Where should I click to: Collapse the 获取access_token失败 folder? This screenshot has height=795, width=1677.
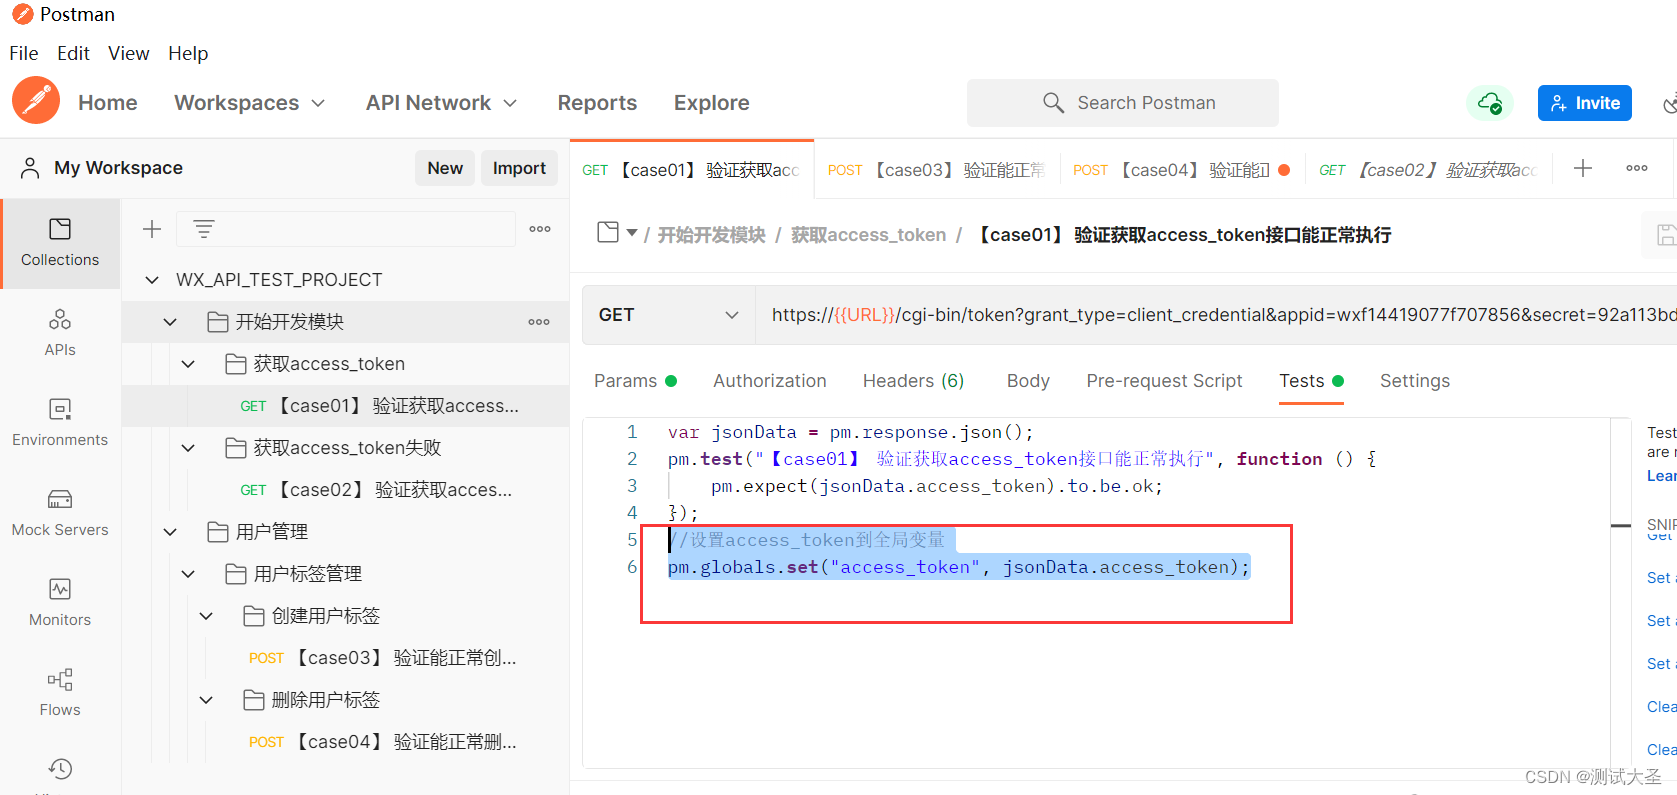[x=188, y=448]
